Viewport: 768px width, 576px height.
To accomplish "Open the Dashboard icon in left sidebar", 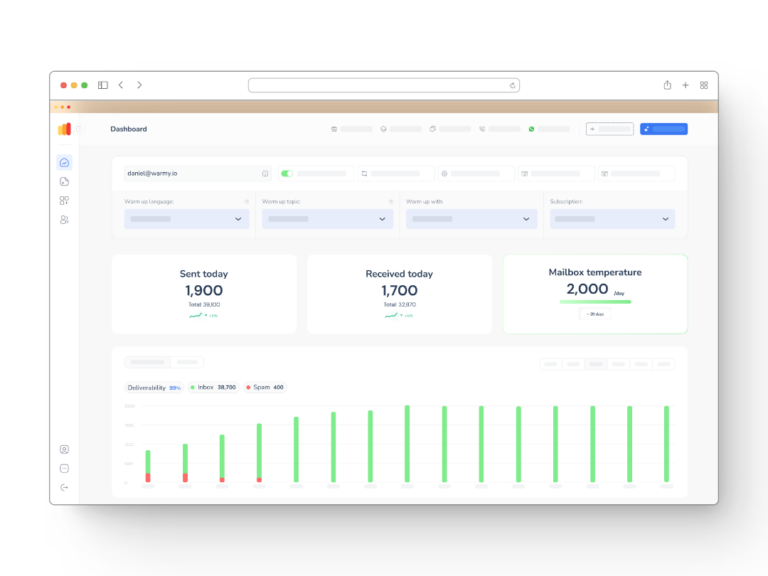I will (x=64, y=162).
